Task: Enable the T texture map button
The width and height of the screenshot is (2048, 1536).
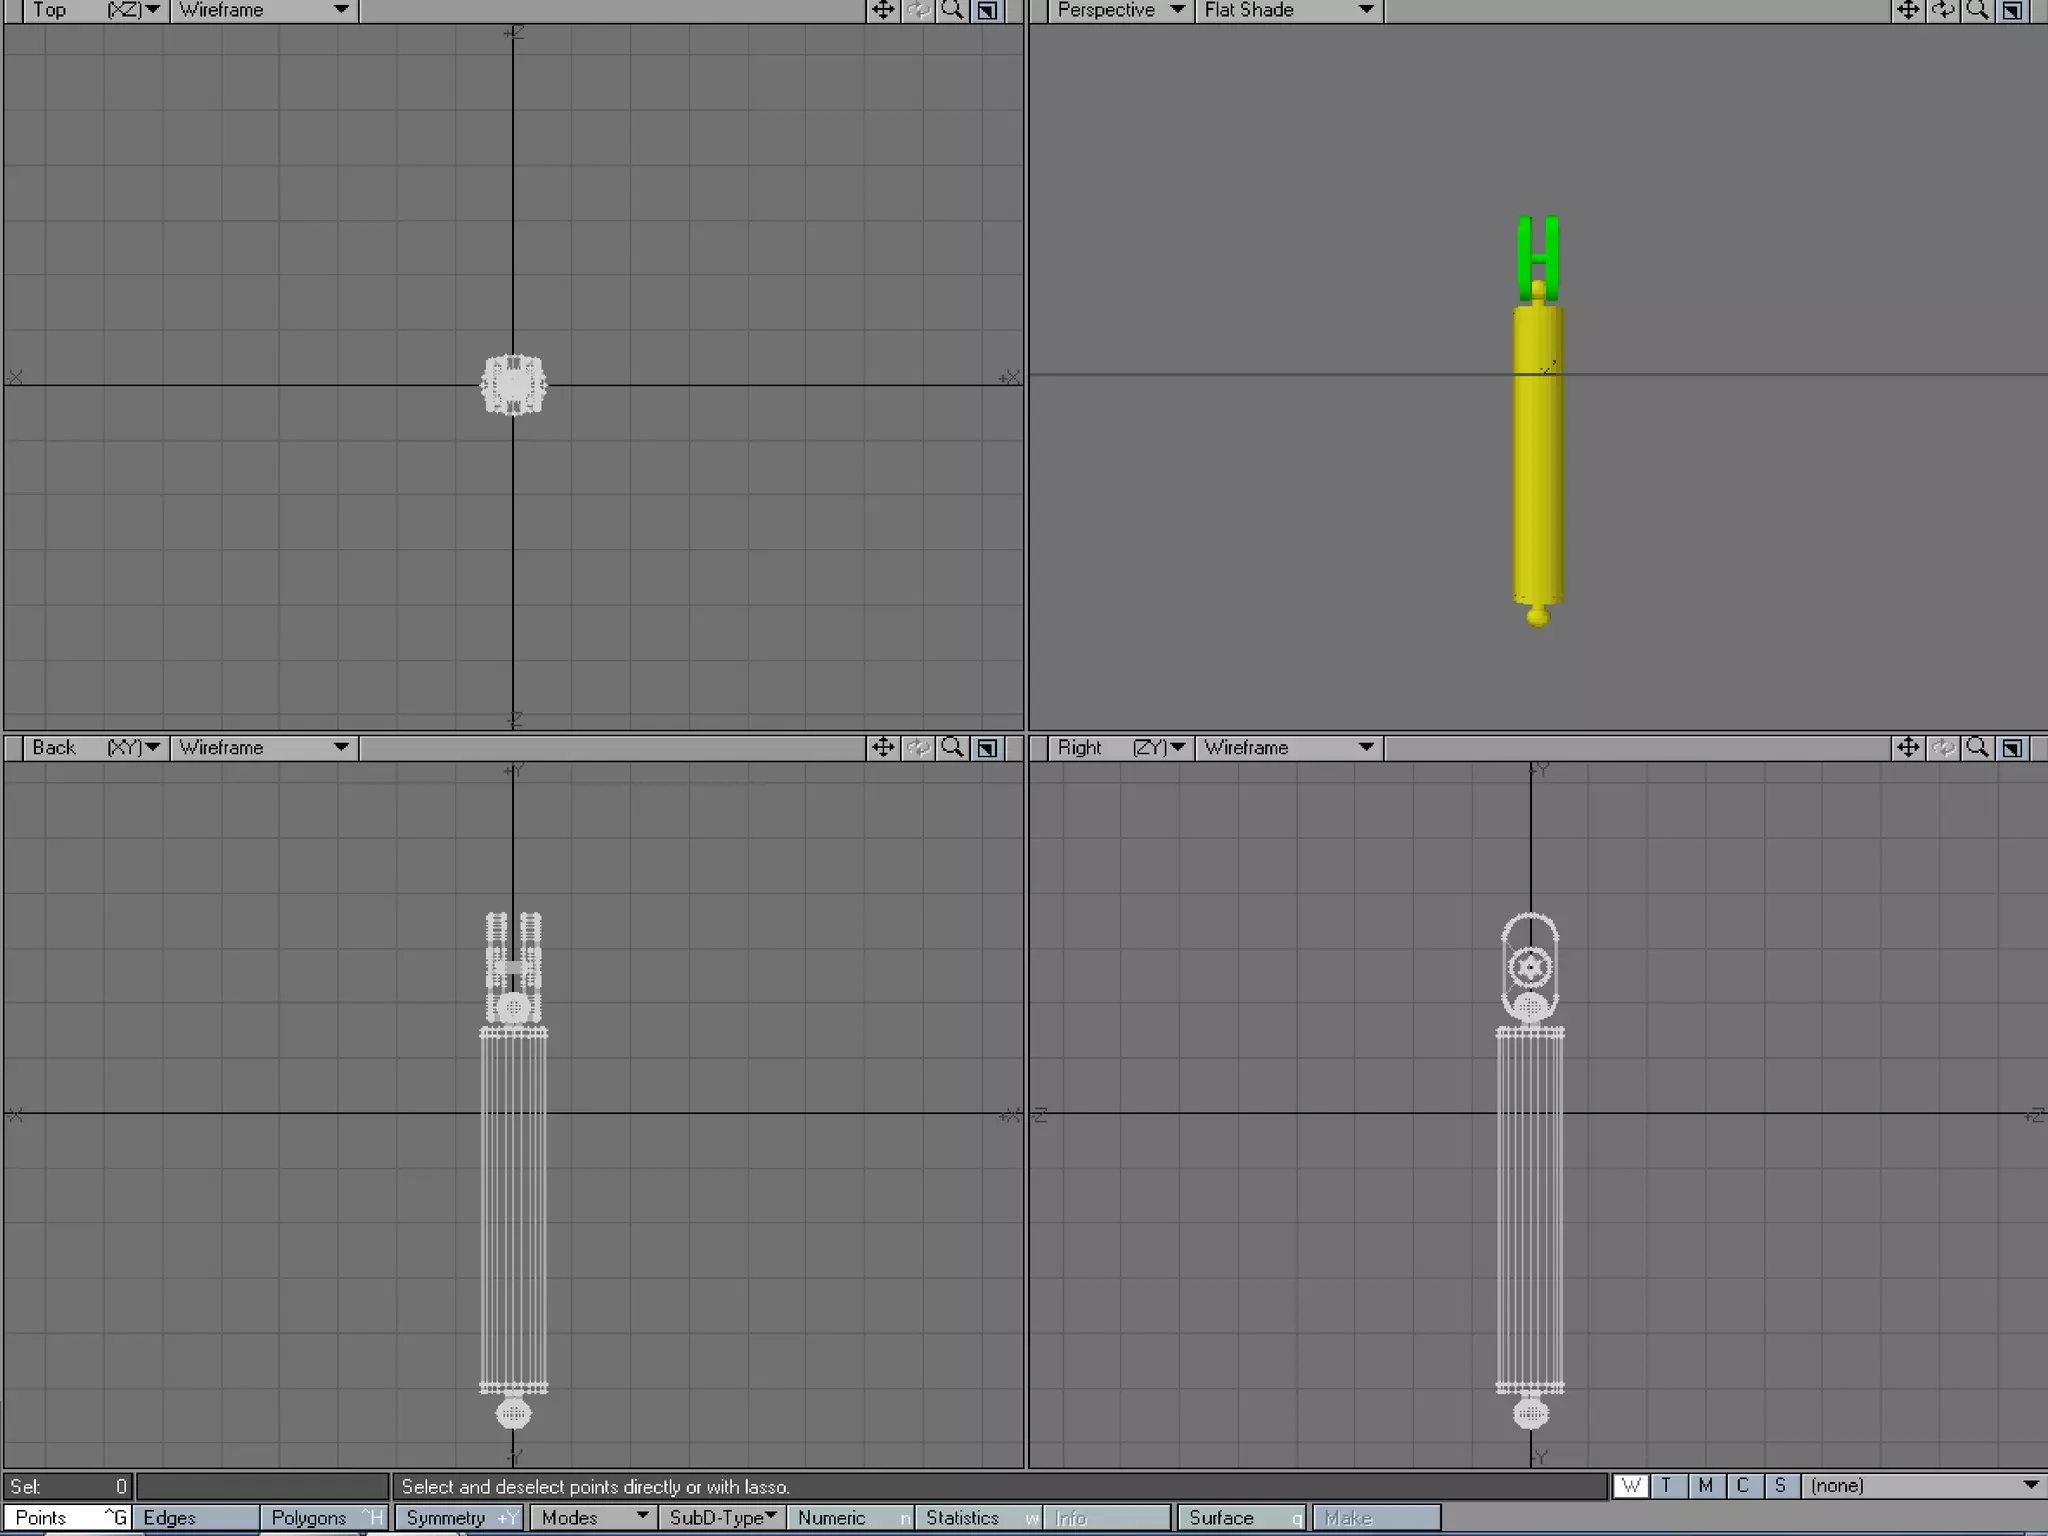Action: 1667,1486
